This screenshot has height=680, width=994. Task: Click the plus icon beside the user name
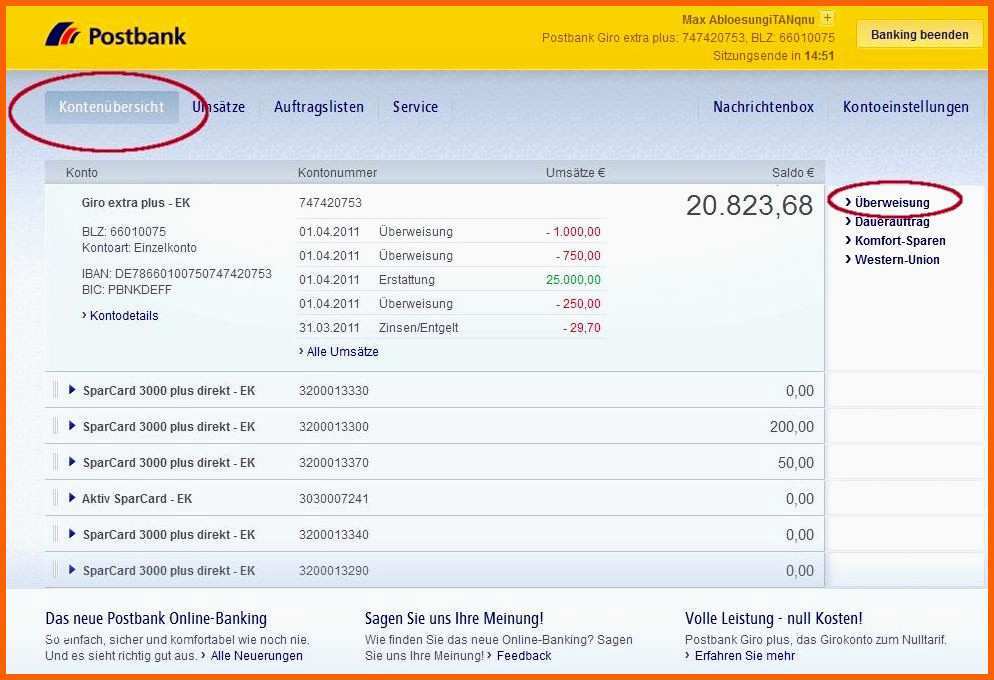[827, 18]
